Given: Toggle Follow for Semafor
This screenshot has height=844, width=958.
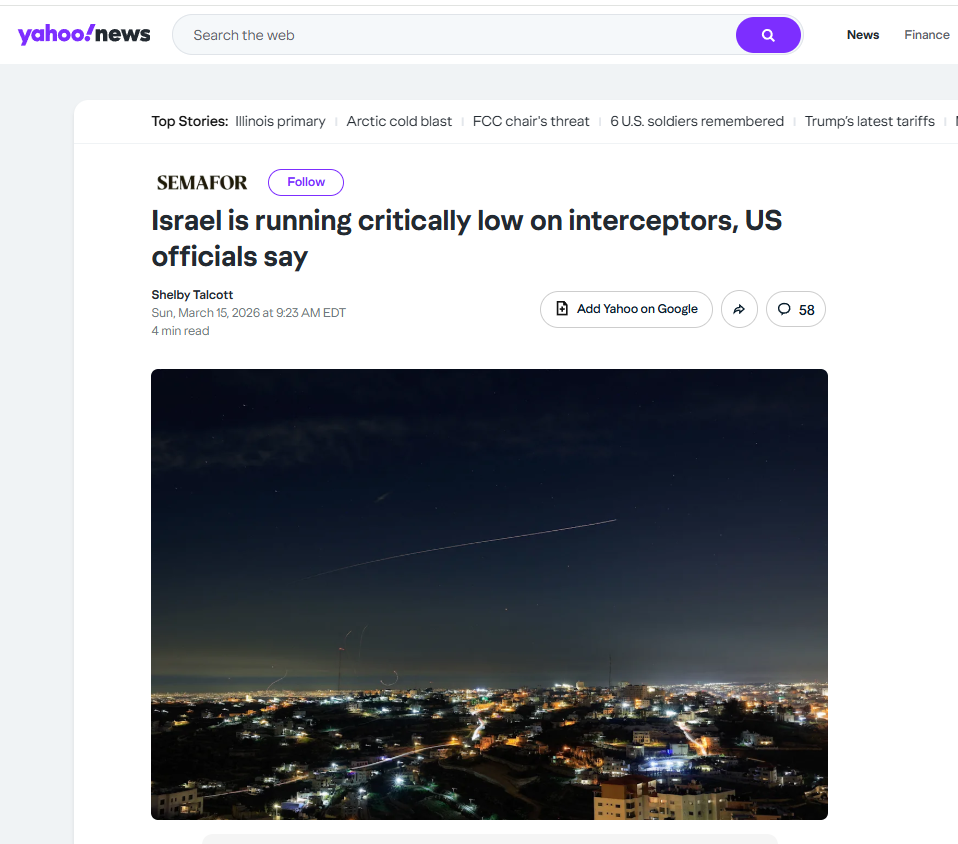Looking at the screenshot, I should pos(305,182).
